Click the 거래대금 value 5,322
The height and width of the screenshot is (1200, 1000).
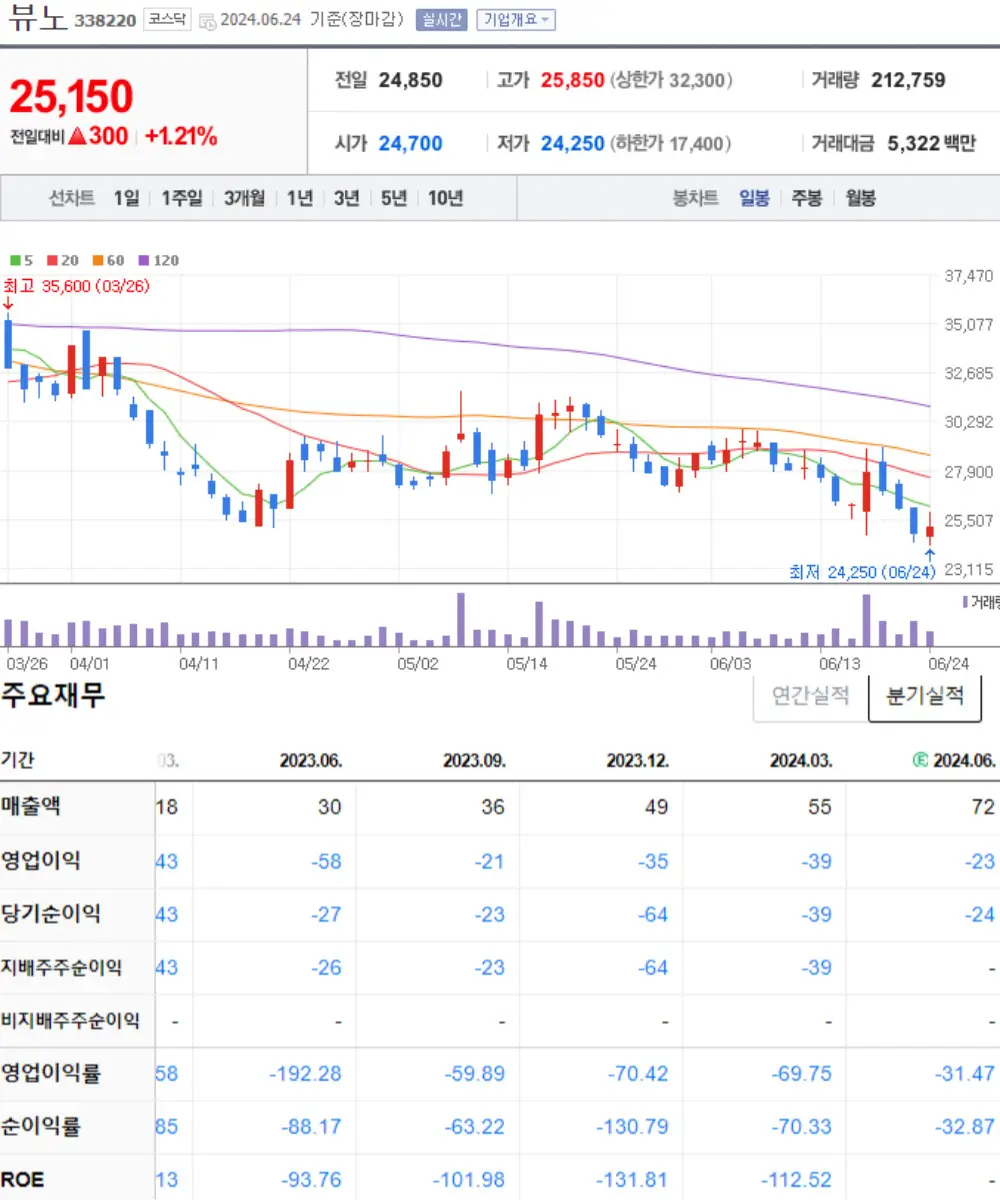[x=913, y=144]
